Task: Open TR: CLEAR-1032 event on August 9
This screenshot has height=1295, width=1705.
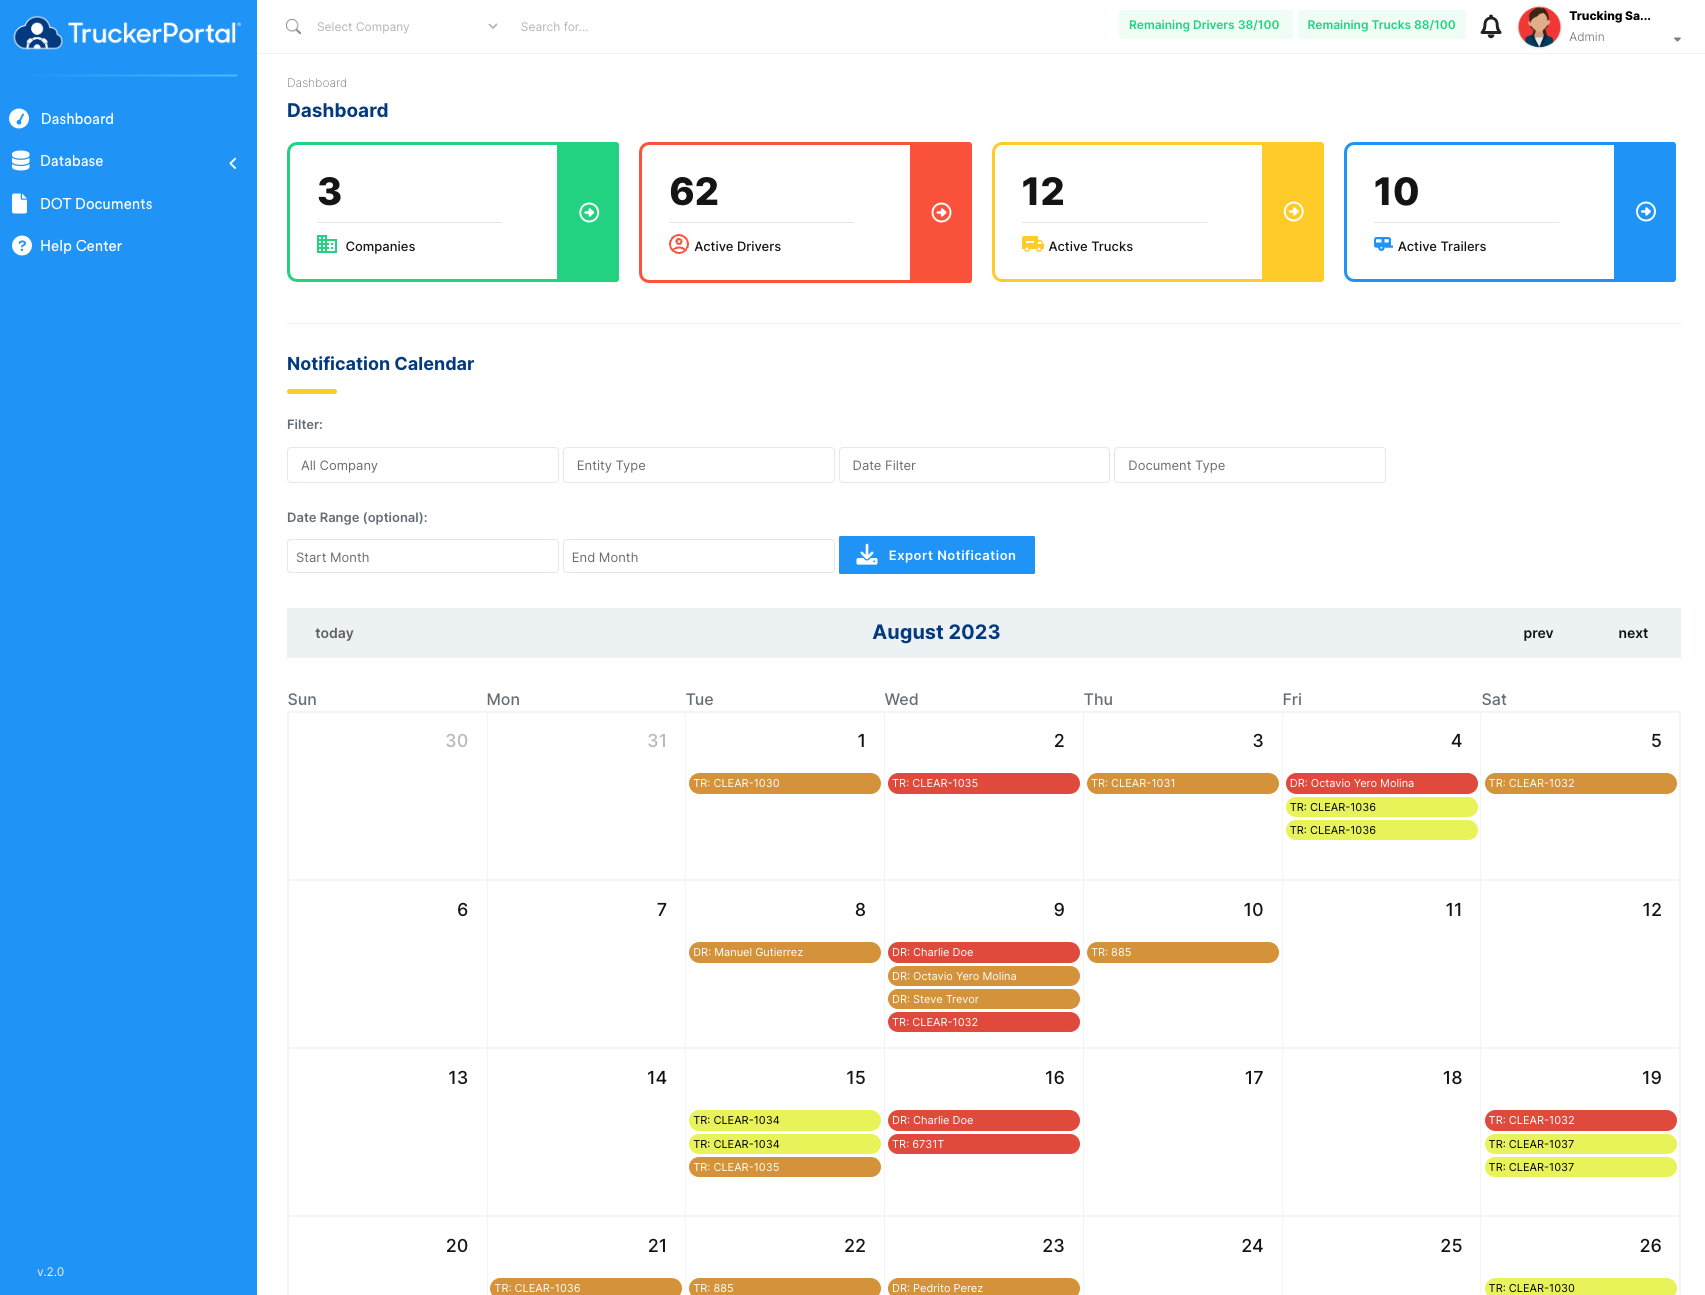Action: [x=984, y=1022]
